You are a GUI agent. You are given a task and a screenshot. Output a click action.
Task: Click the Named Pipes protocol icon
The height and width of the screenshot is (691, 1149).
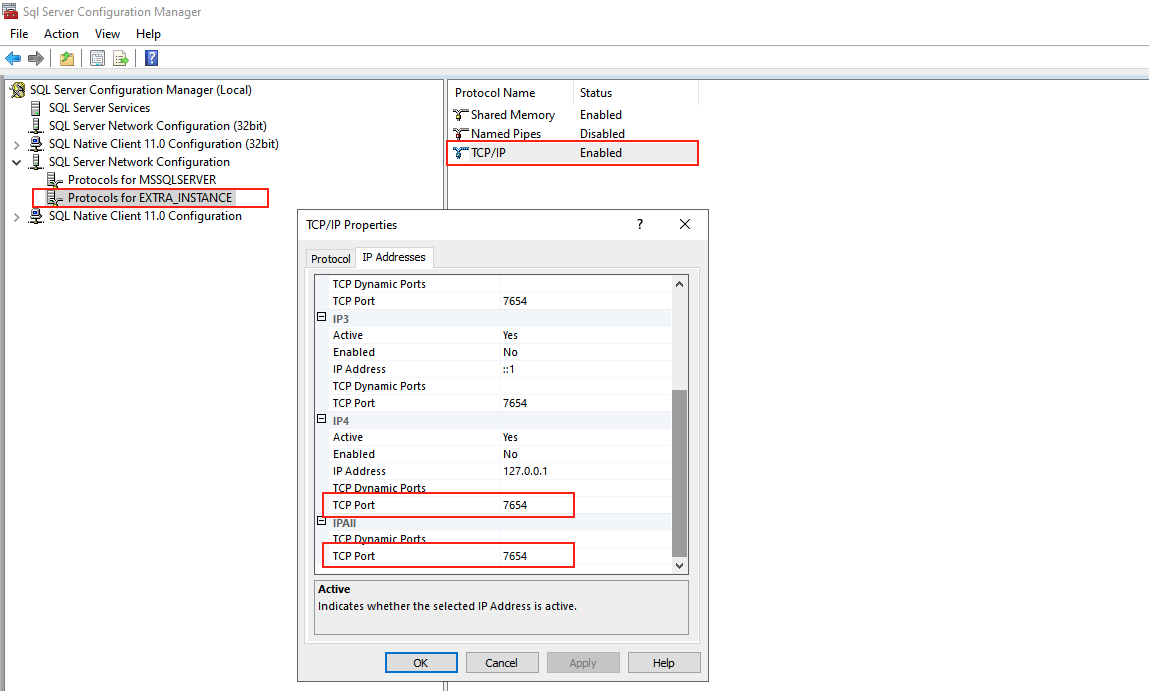point(460,134)
